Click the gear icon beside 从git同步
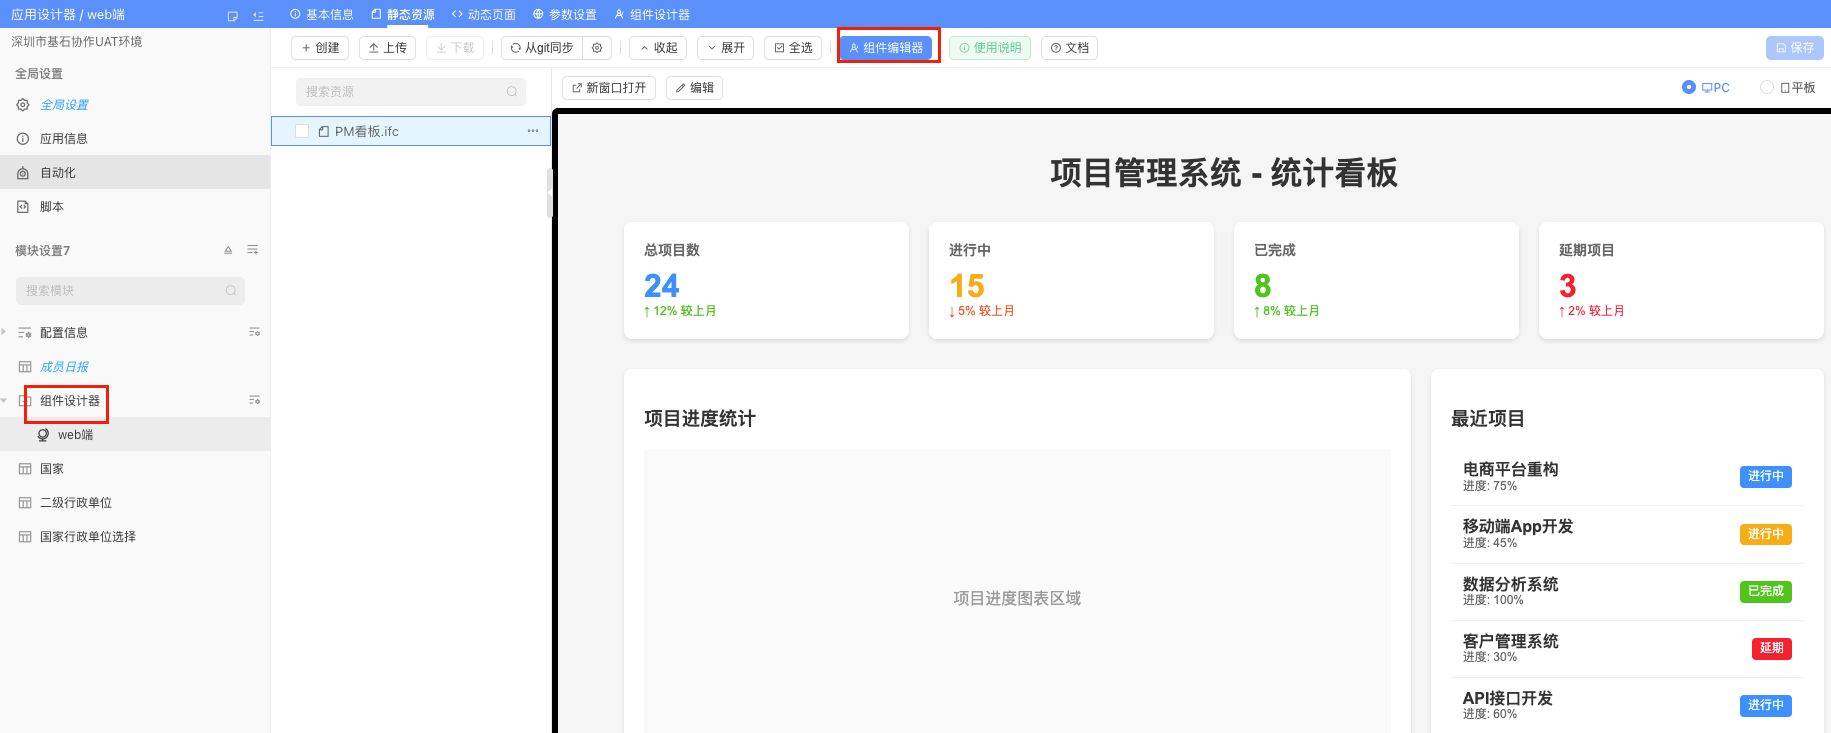 click(597, 48)
